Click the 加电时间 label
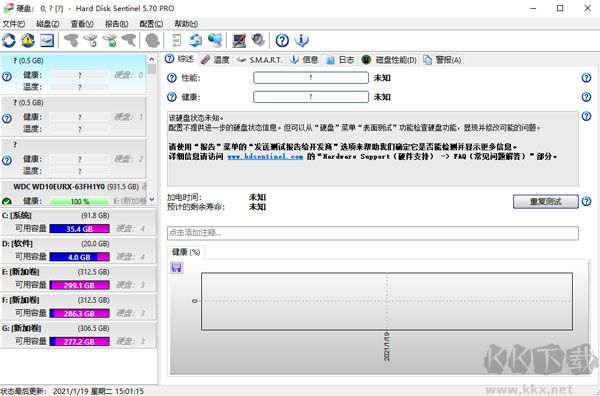The width and height of the screenshot is (600, 396). tap(184, 197)
